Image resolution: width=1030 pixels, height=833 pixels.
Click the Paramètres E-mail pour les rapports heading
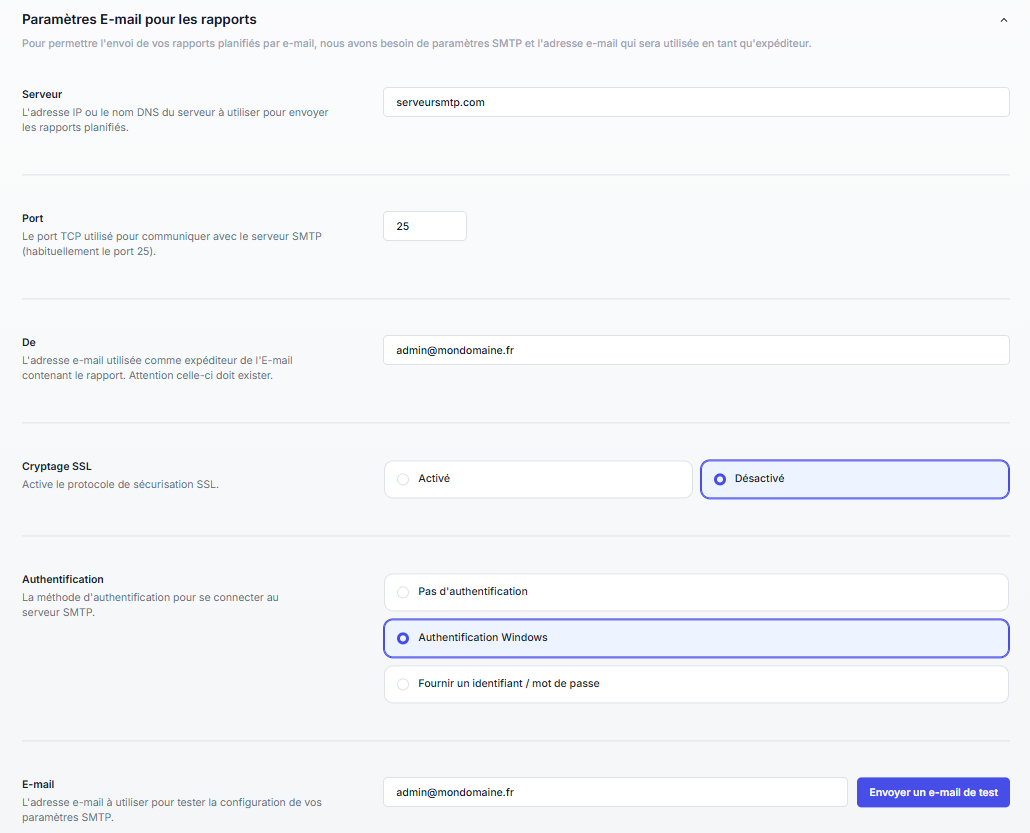[139, 19]
